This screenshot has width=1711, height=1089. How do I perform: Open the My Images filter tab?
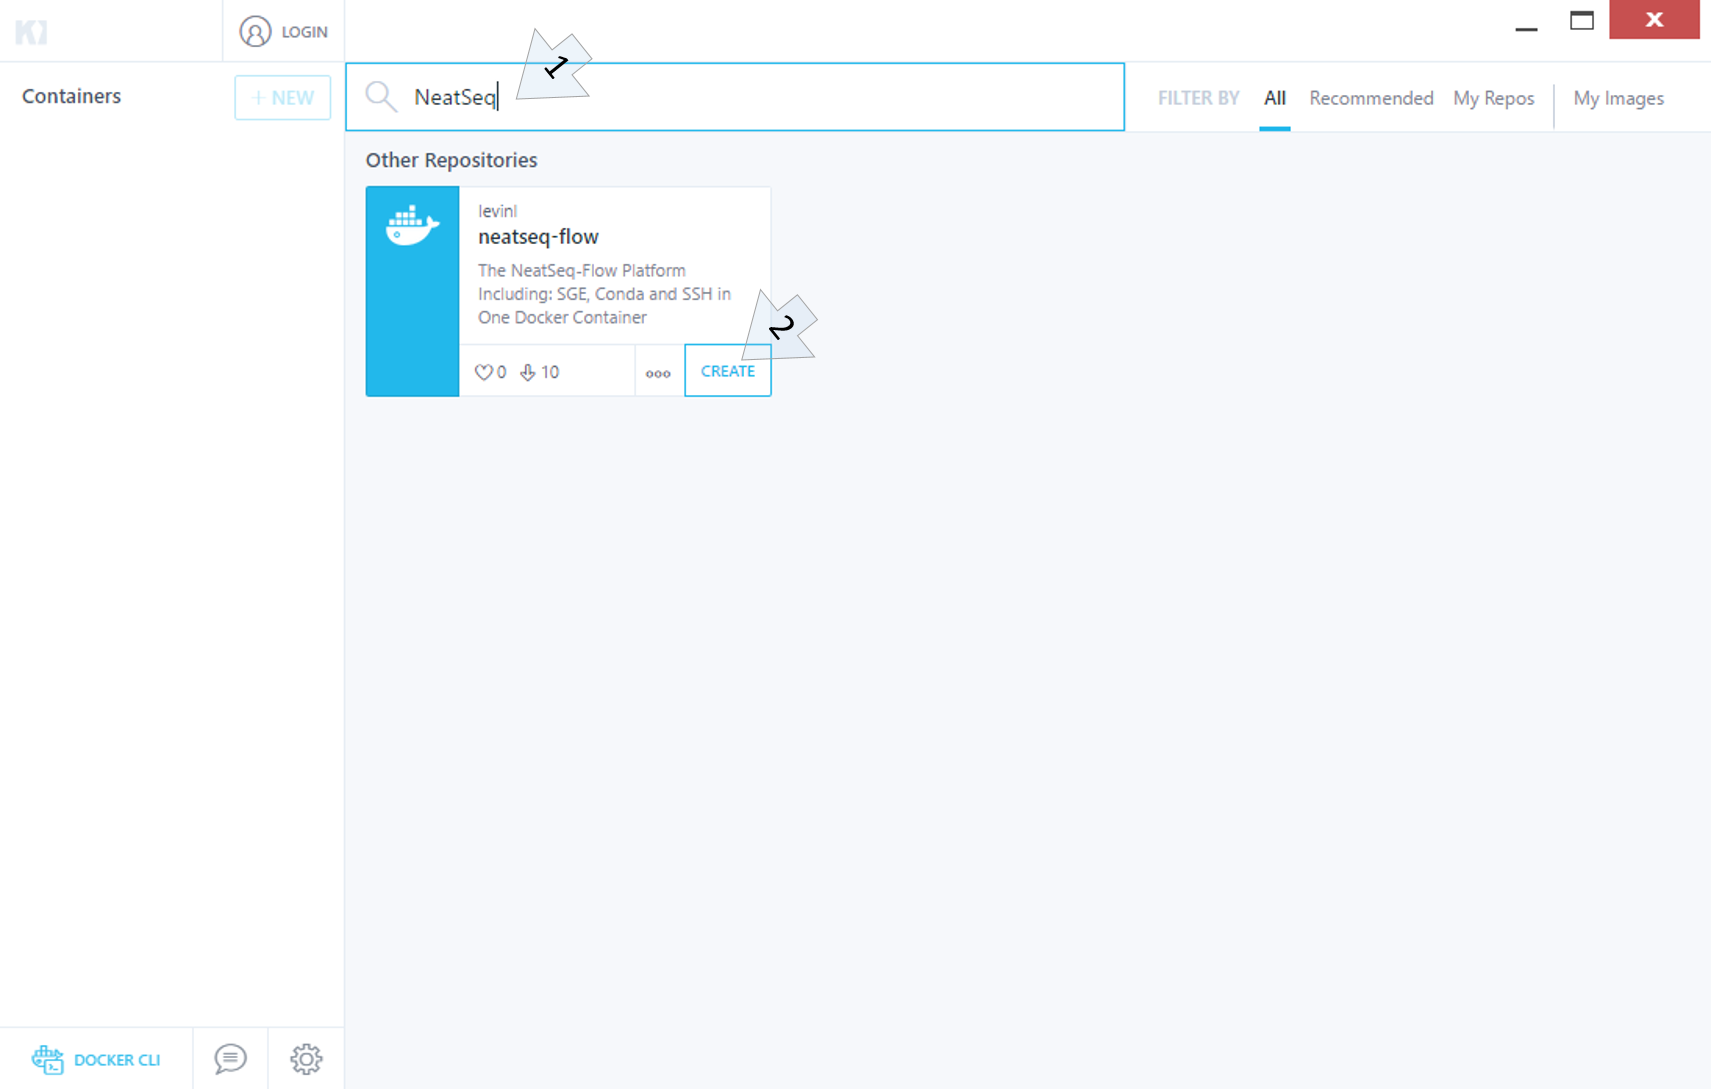(1618, 98)
